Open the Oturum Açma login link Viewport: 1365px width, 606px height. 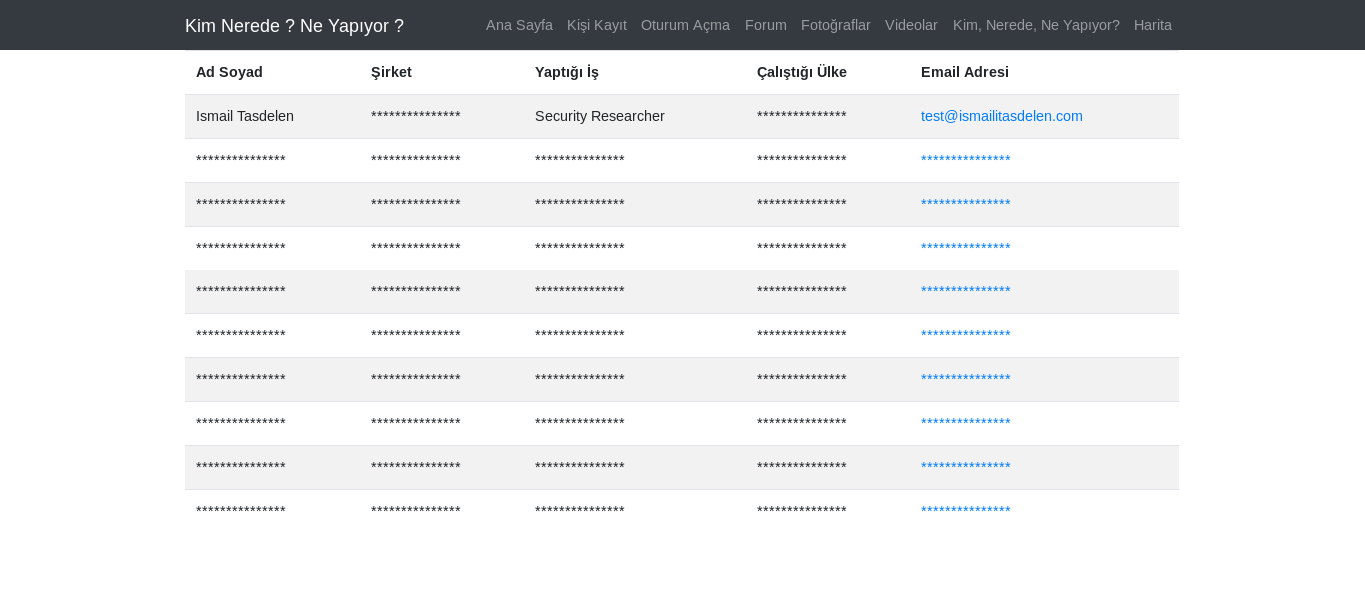point(685,25)
